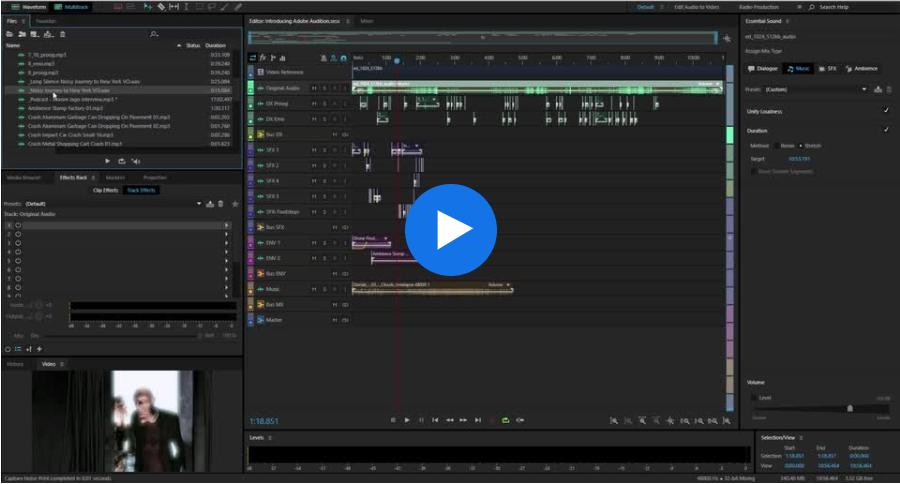Delete selected file with trash icon in Files panel
The width and height of the screenshot is (900, 484).
click(63, 34)
